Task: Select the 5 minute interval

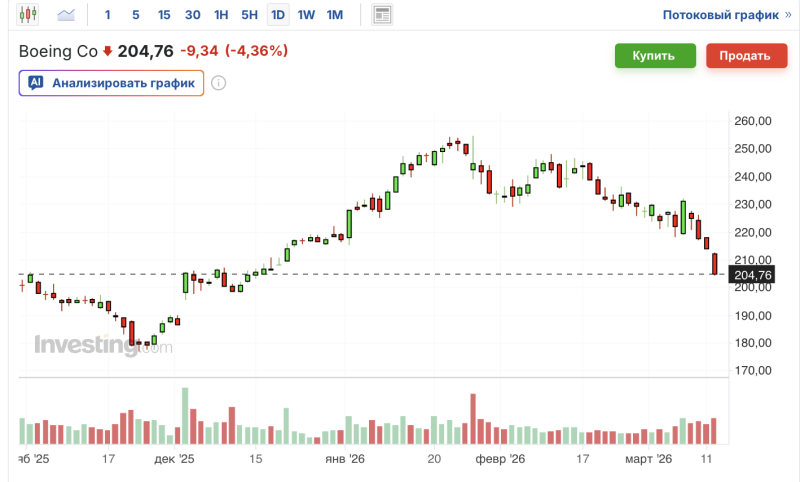Action: click(136, 15)
